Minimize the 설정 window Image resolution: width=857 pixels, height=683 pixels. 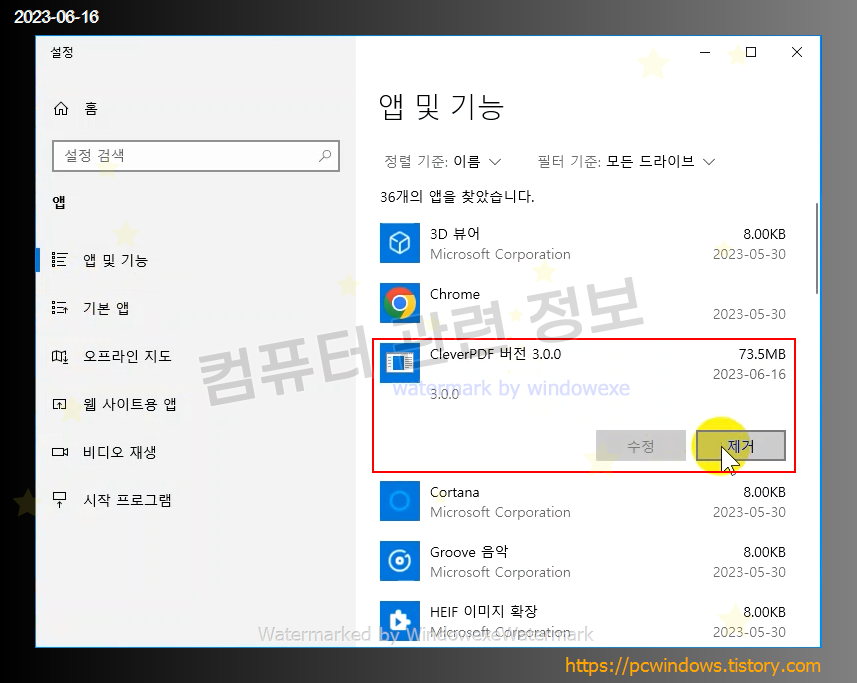coord(705,52)
